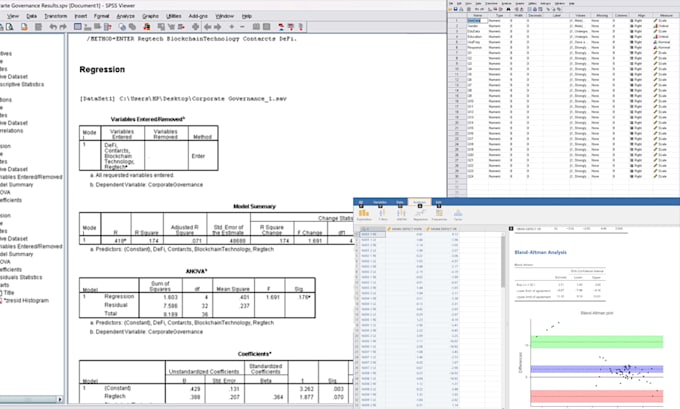Viewport: 680px width, 409px height.
Task: Click the Factor icon in the analyses ribbon
Action: pos(458,214)
